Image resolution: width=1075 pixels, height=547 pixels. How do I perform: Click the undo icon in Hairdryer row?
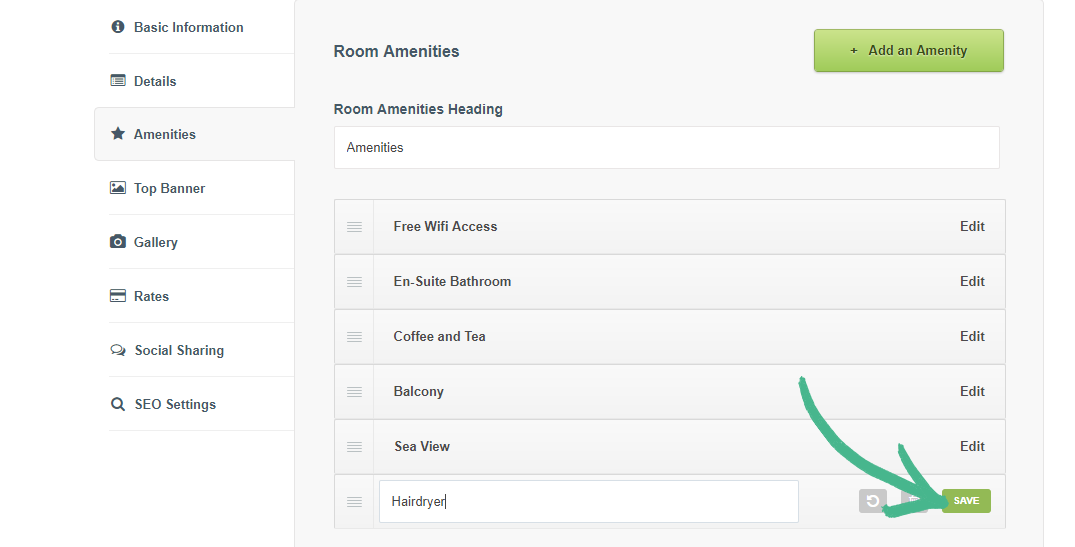[872, 501]
